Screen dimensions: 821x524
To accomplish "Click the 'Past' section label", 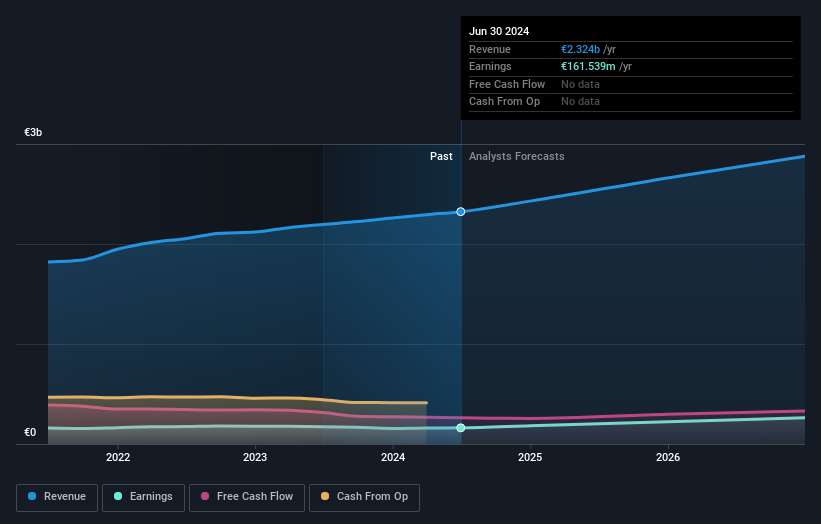I will click(x=441, y=157).
